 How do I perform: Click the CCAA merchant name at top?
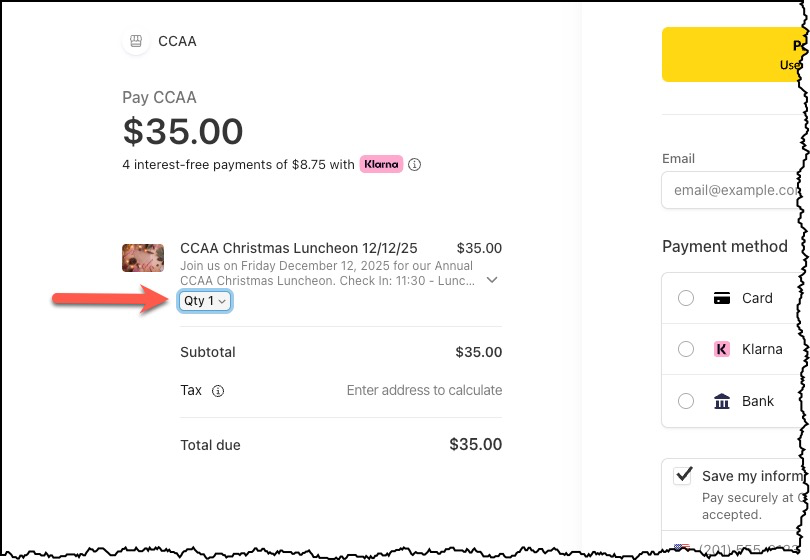[177, 42]
